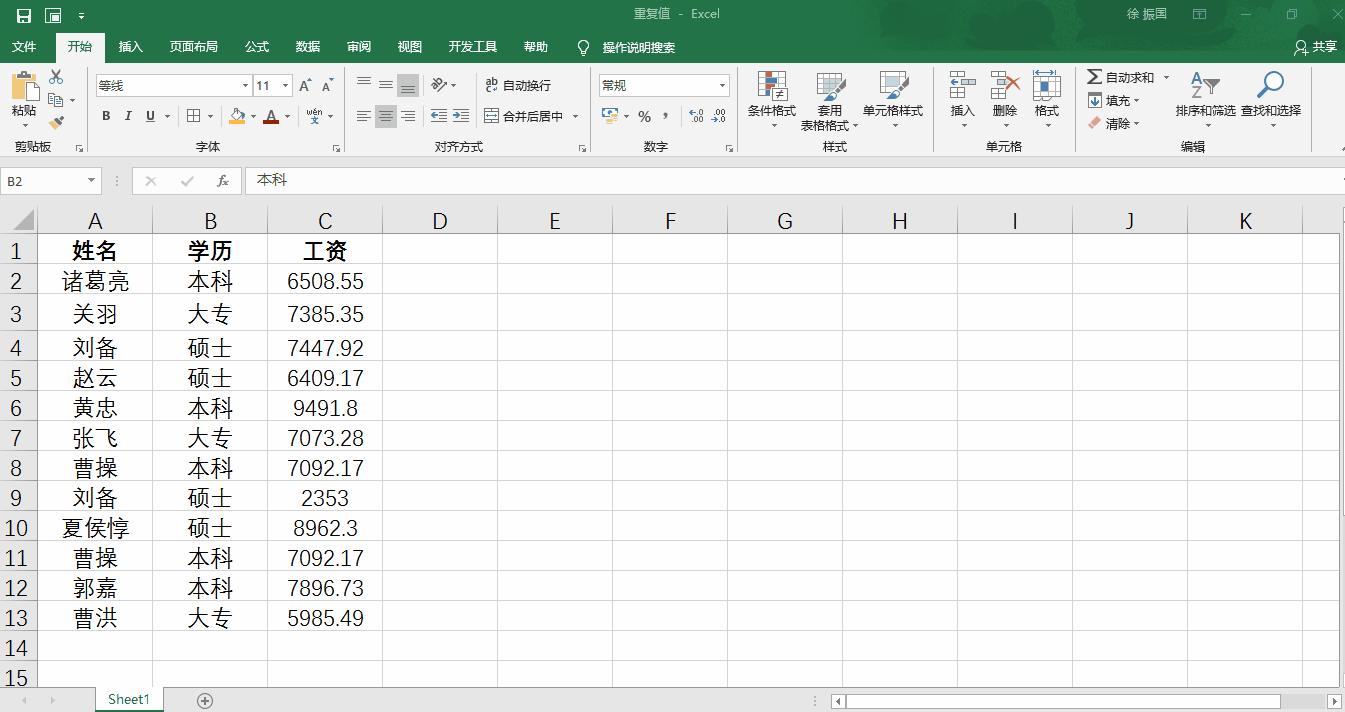Click the 自动求和 AutoSum icon
The width and height of the screenshot is (1345, 712).
click(x=1096, y=75)
